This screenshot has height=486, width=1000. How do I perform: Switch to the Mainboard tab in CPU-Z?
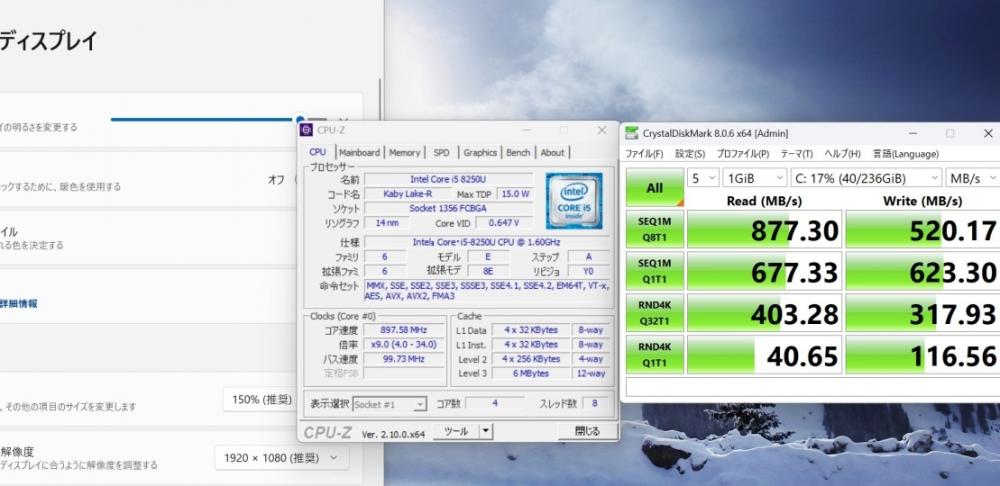point(359,152)
